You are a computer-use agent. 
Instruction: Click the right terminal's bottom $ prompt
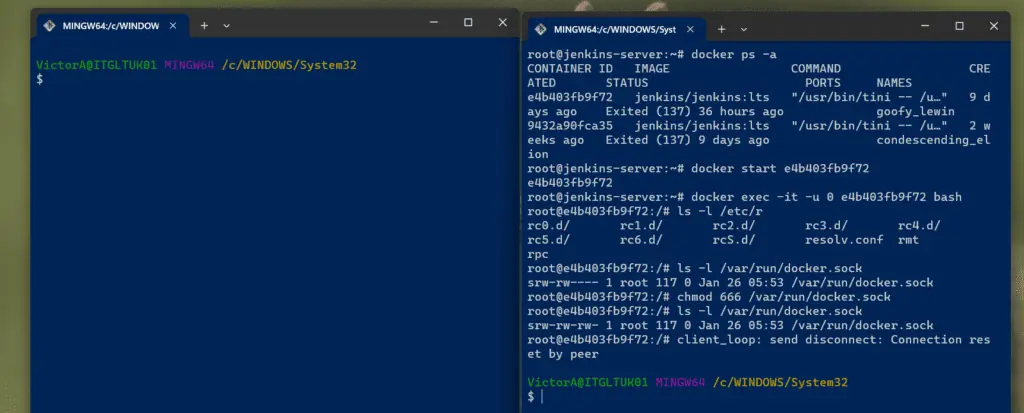click(x=531, y=396)
